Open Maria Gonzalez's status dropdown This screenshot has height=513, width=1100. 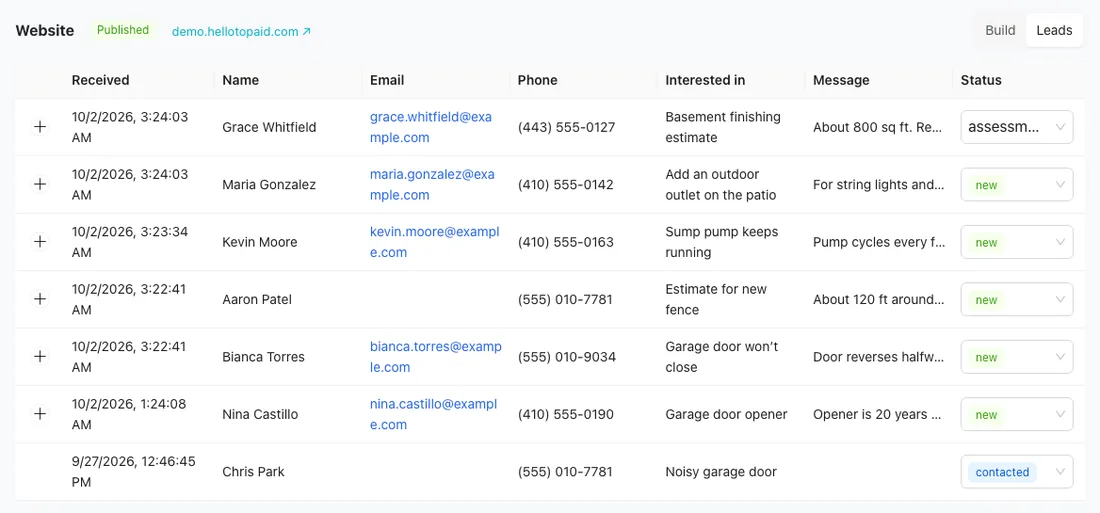(1017, 185)
